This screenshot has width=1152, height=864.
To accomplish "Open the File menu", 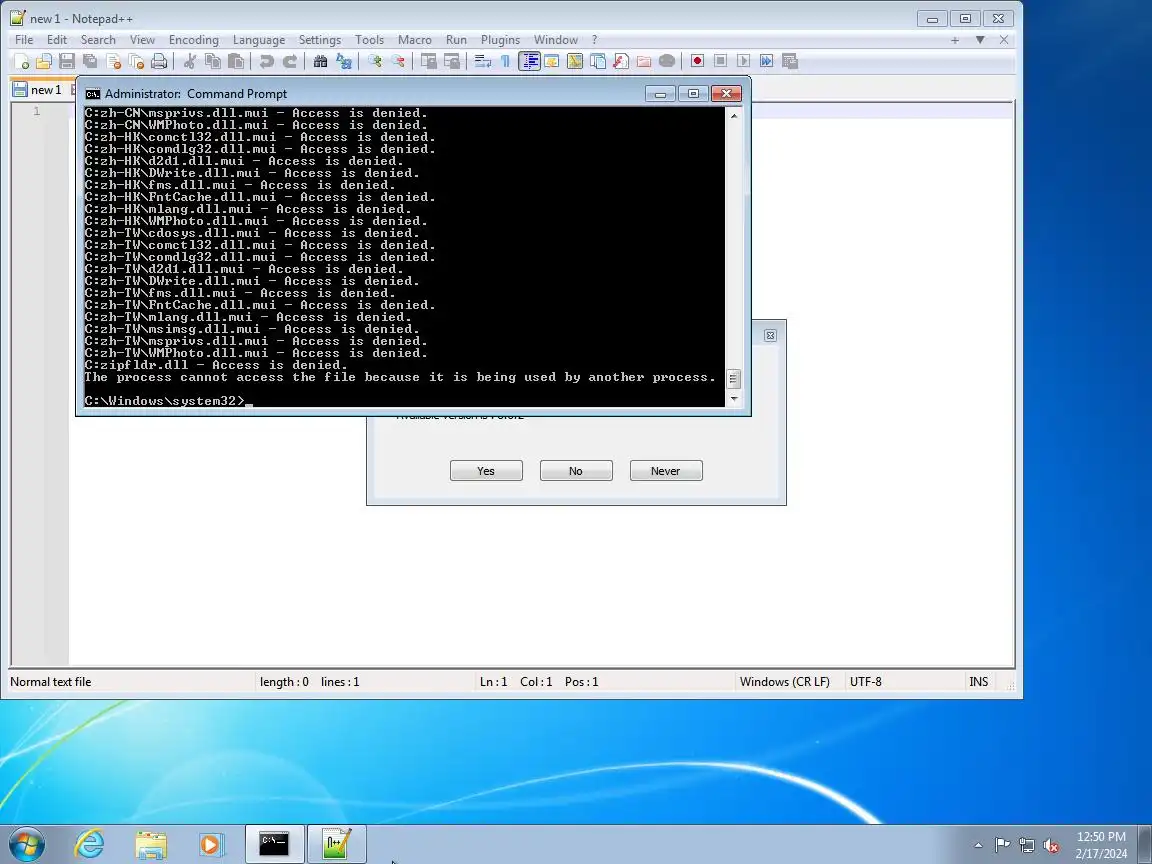I will [x=24, y=40].
